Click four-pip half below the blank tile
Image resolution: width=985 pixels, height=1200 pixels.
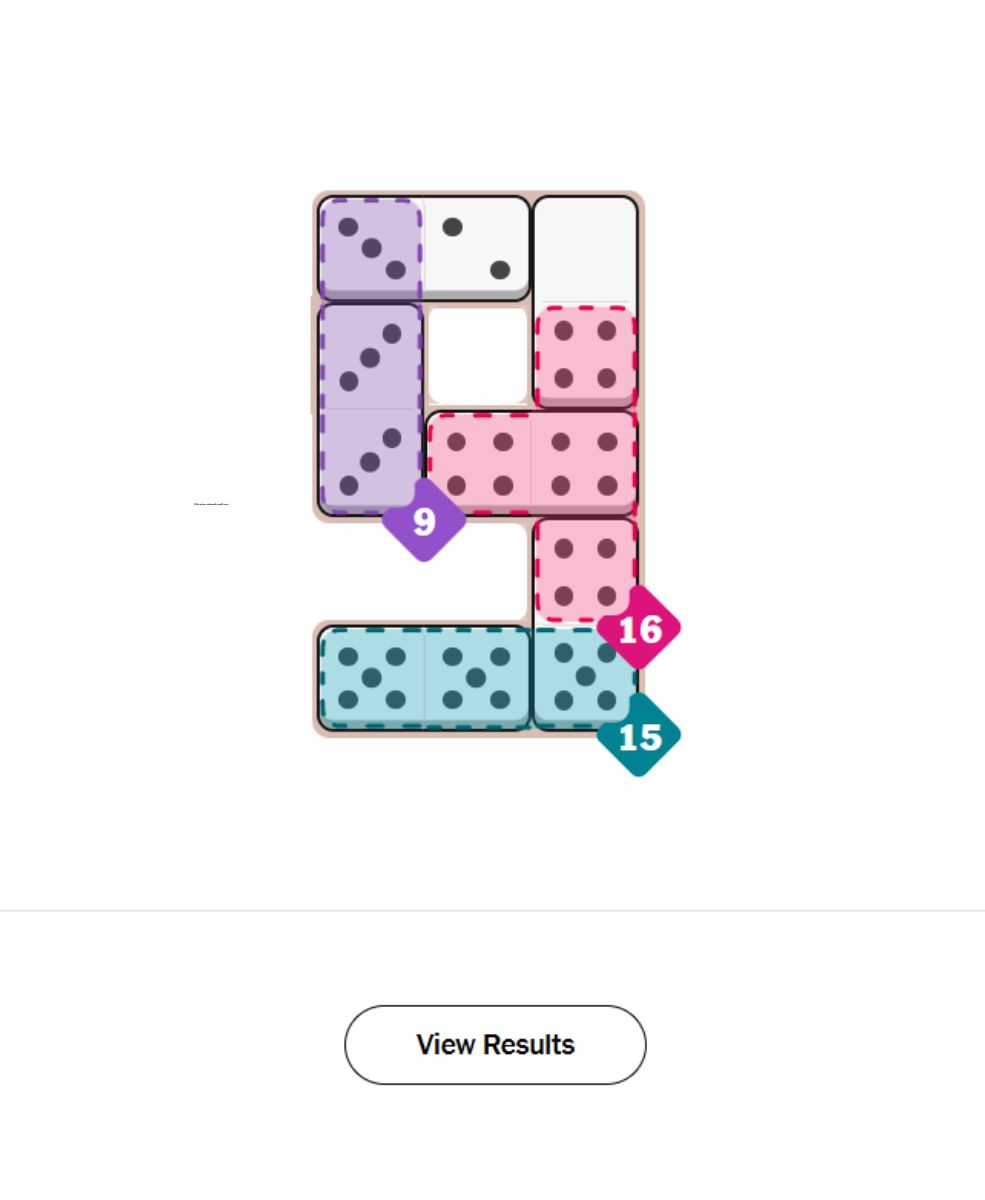pos(585,356)
